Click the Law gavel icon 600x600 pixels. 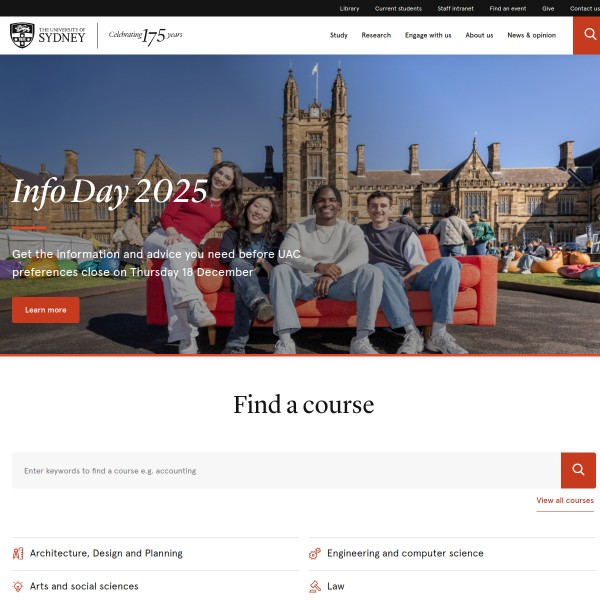click(x=315, y=586)
